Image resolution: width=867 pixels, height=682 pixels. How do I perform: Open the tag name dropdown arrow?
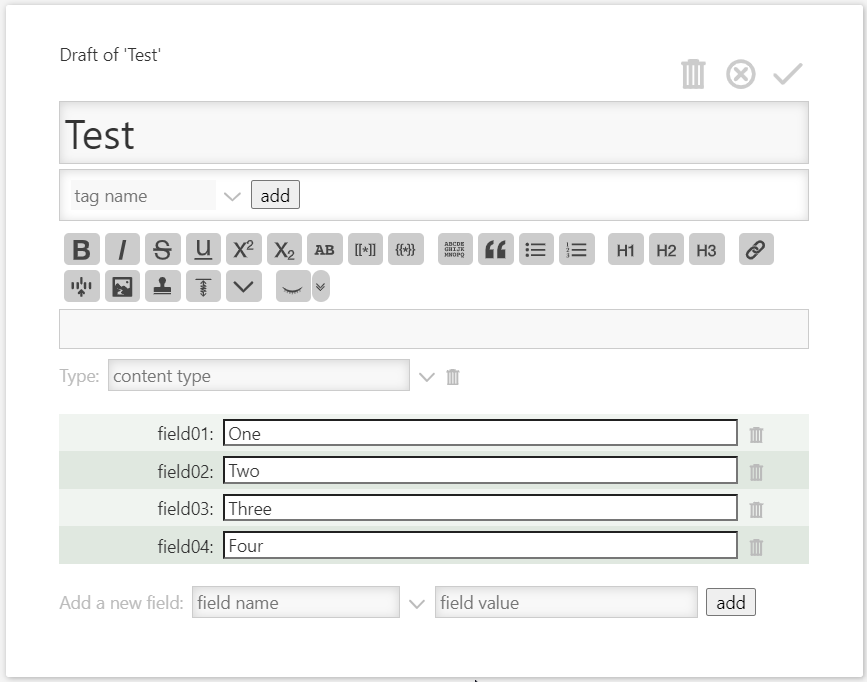(232, 196)
